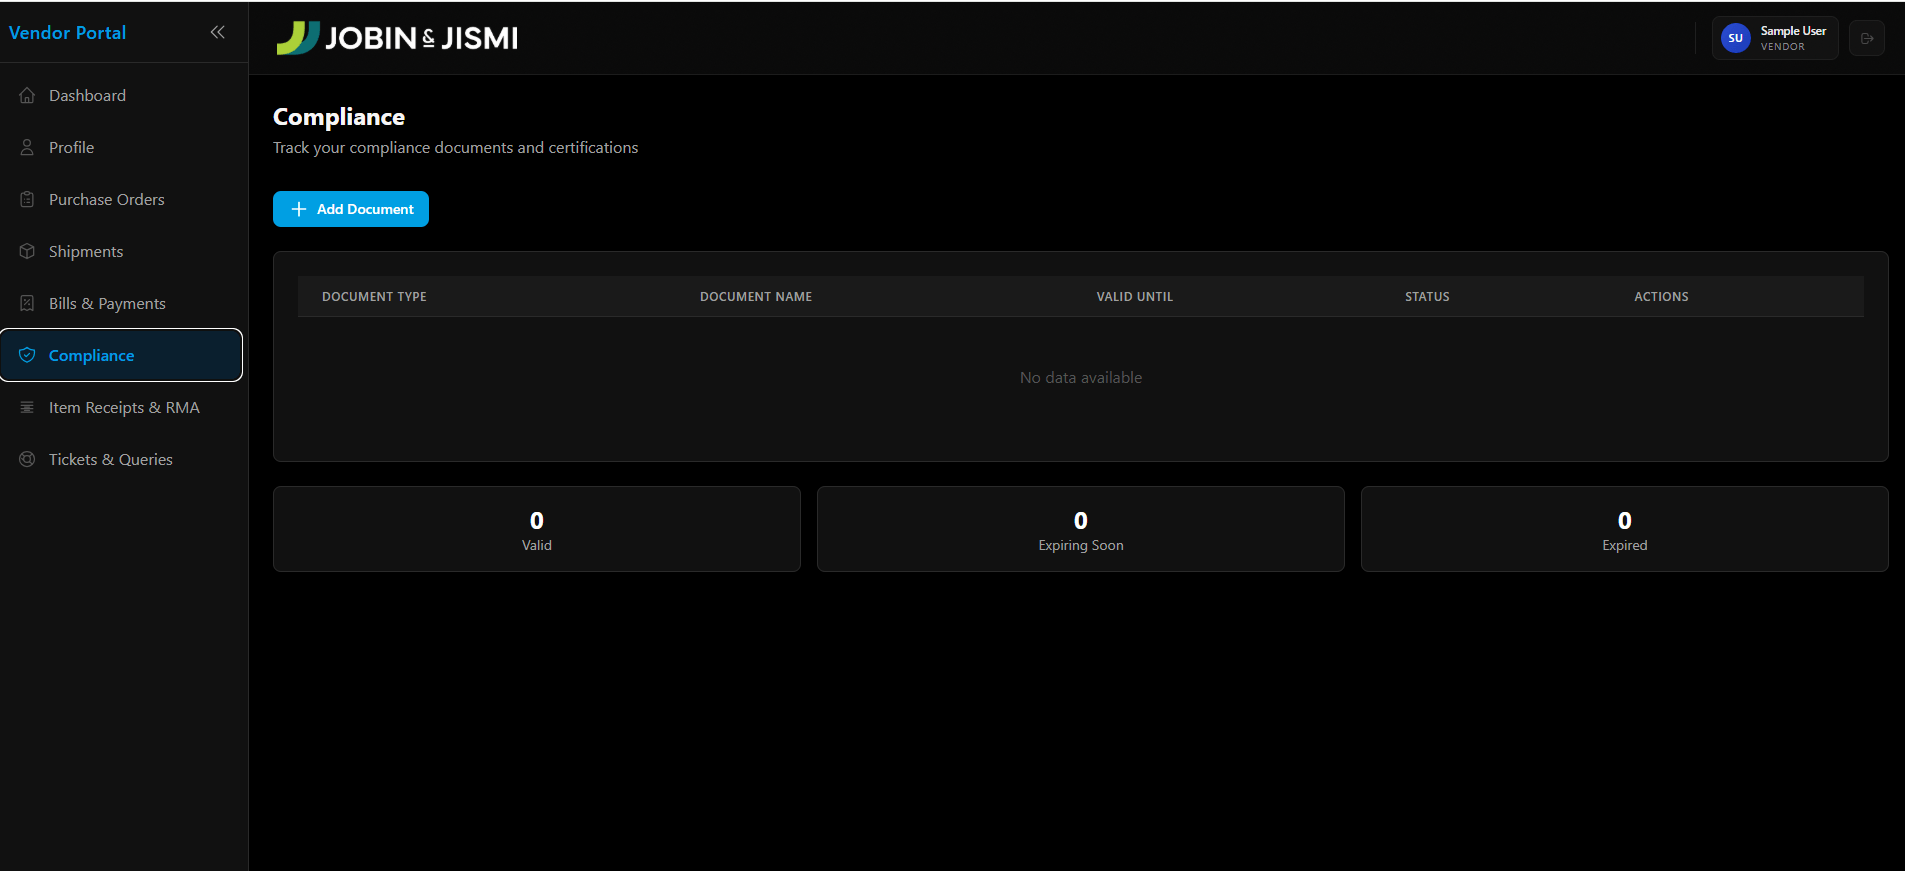
Task: Click the Document Name column header
Action: click(756, 297)
